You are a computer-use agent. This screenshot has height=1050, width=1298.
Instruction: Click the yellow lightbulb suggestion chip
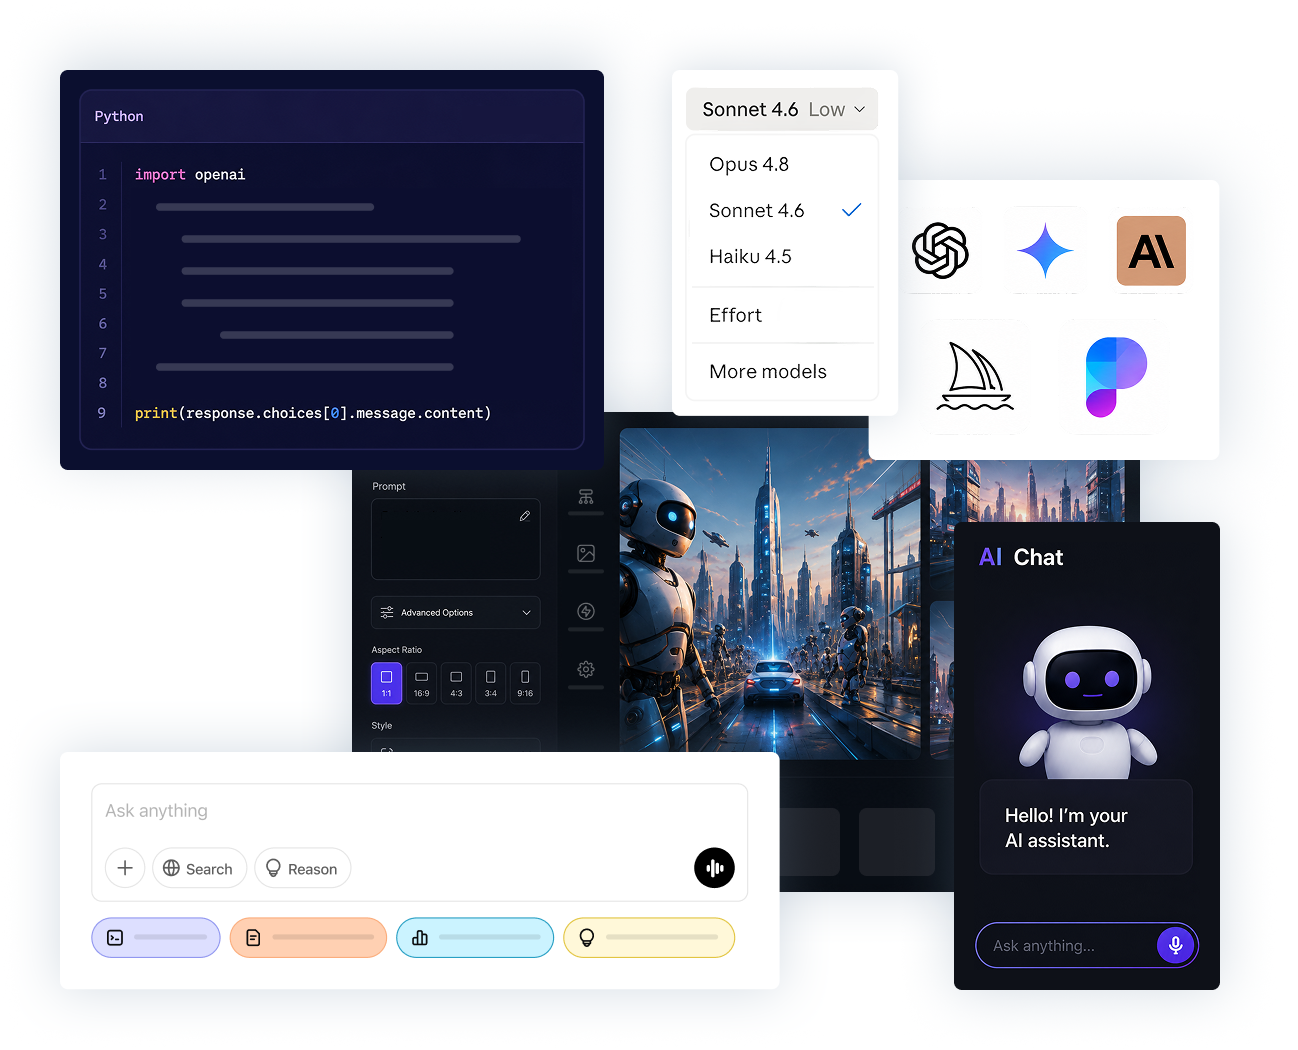click(649, 938)
